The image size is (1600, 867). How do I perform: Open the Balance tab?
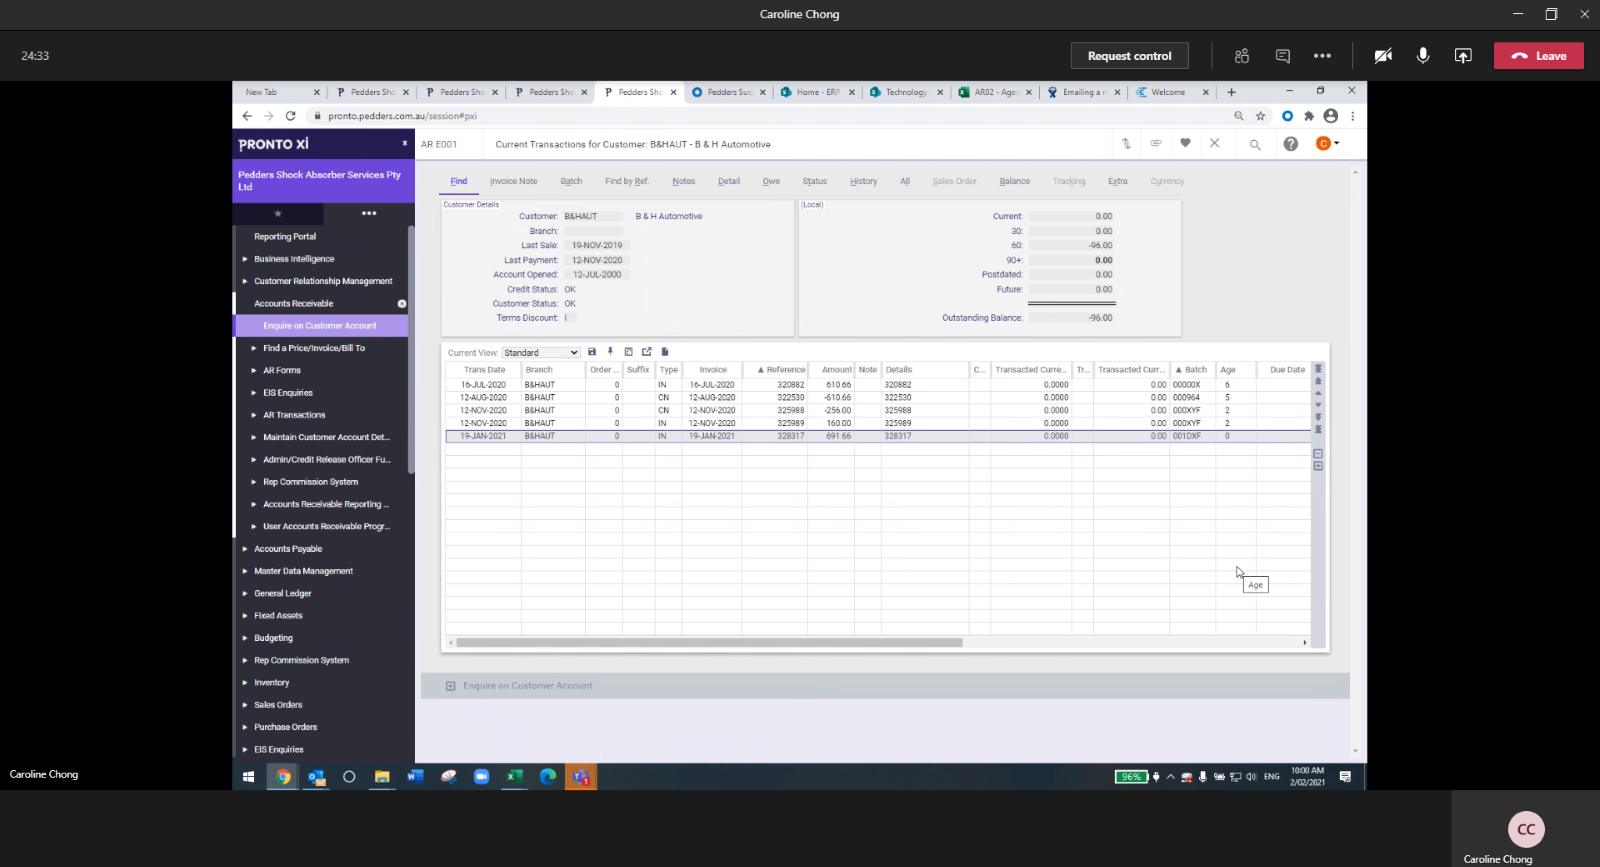pyautogui.click(x=1014, y=181)
